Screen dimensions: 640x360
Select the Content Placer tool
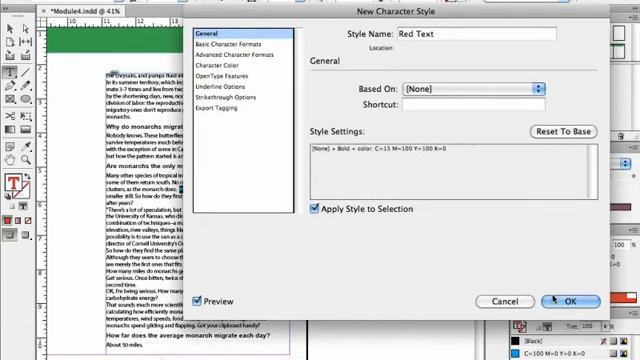(26, 56)
